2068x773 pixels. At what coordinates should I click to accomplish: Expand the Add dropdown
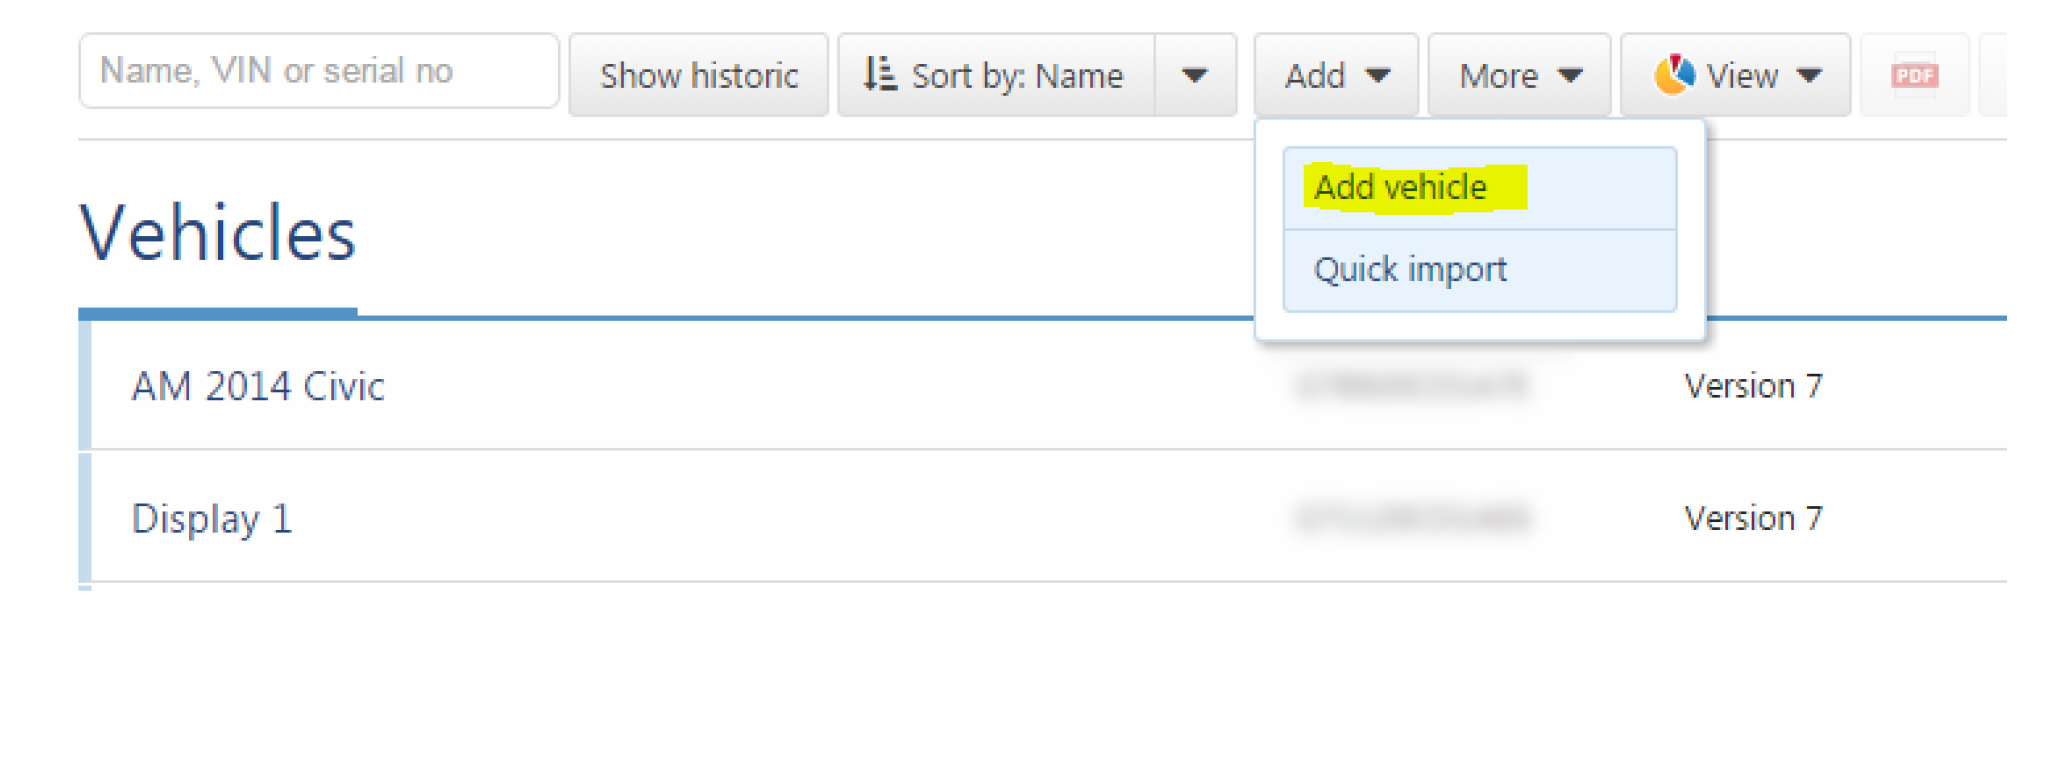[x=1336, y=75]
